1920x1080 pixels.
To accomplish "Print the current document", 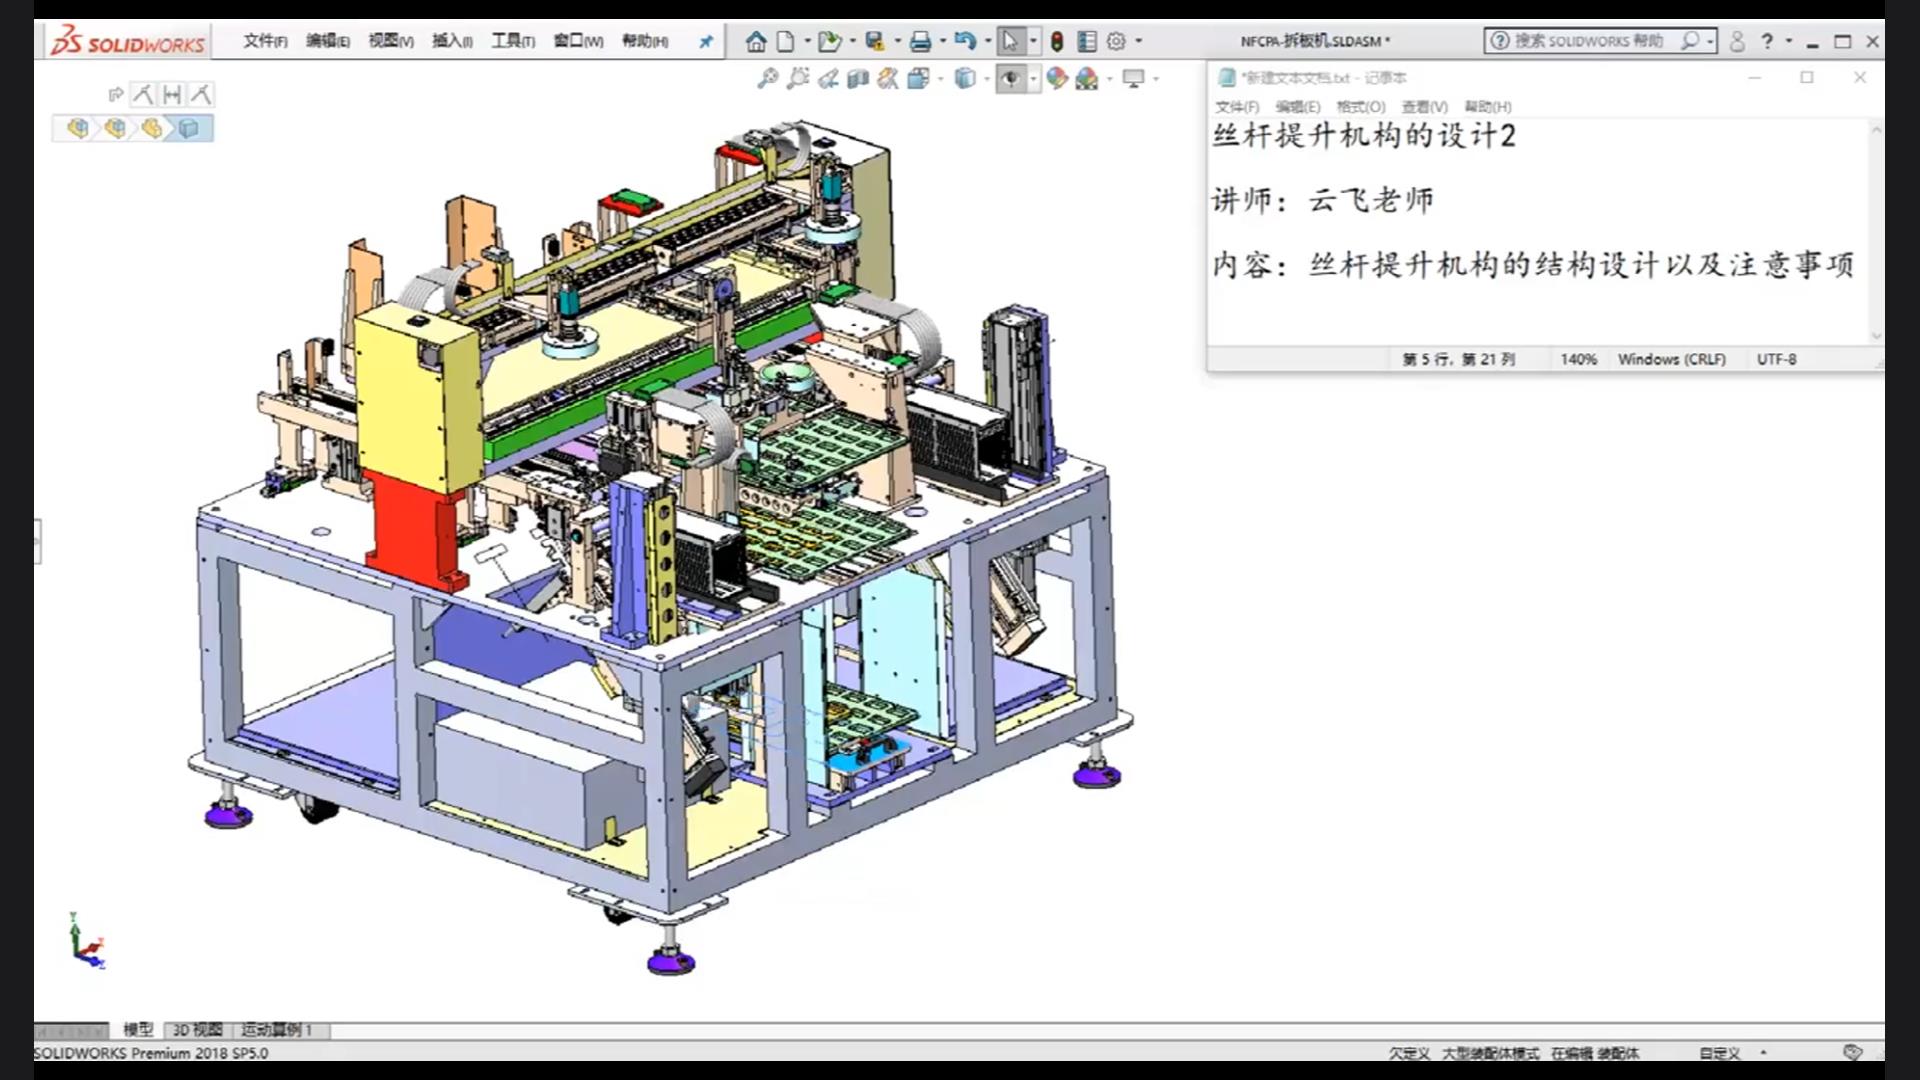I will [x=921, y=41].
